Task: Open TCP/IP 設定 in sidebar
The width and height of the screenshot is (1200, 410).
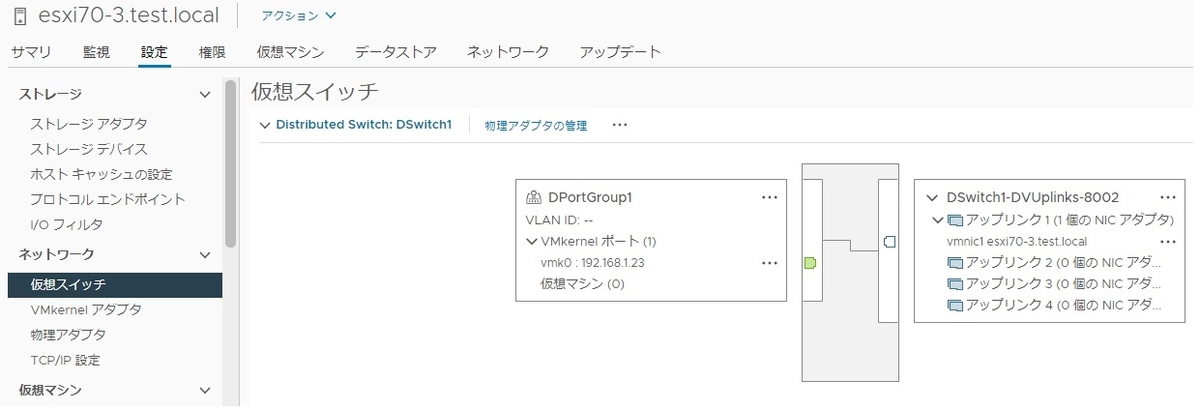Action: coord(65,360)
